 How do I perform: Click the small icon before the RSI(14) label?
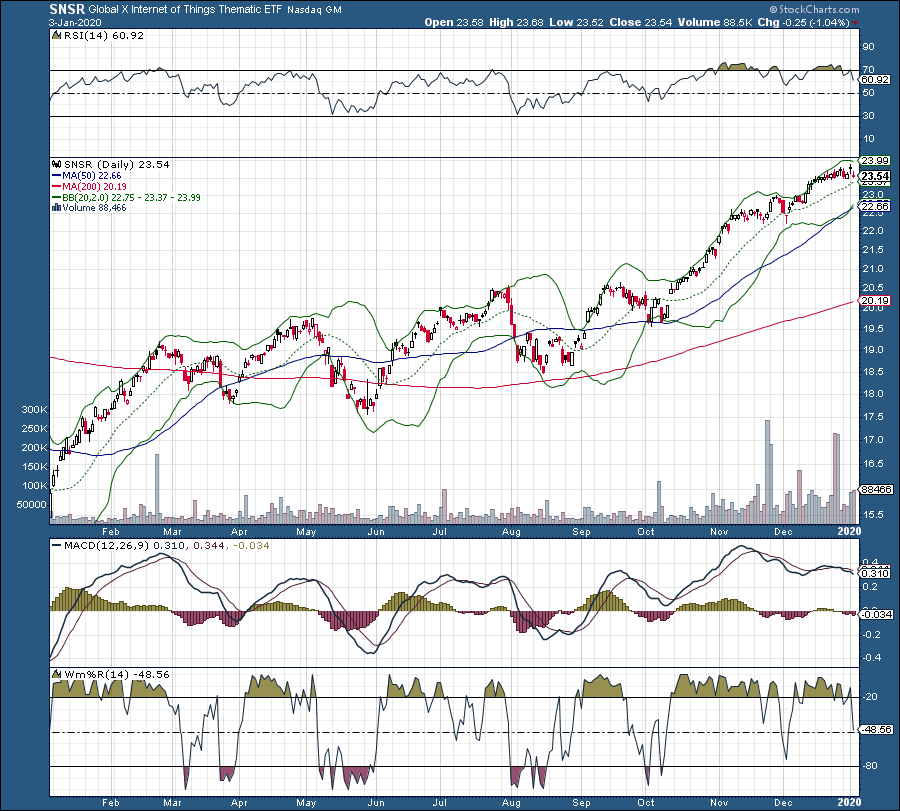[x=56, y=36]
